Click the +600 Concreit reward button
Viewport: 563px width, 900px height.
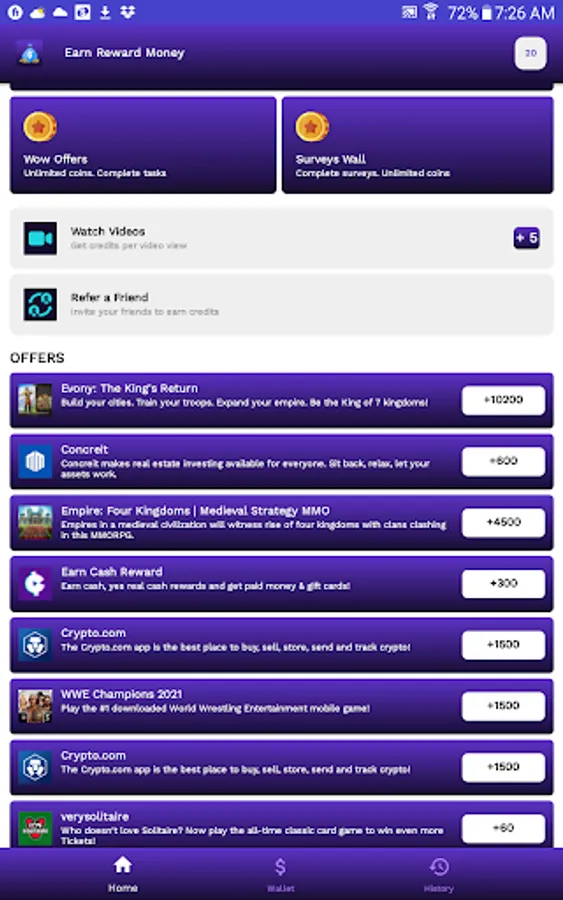coord(503,461)
